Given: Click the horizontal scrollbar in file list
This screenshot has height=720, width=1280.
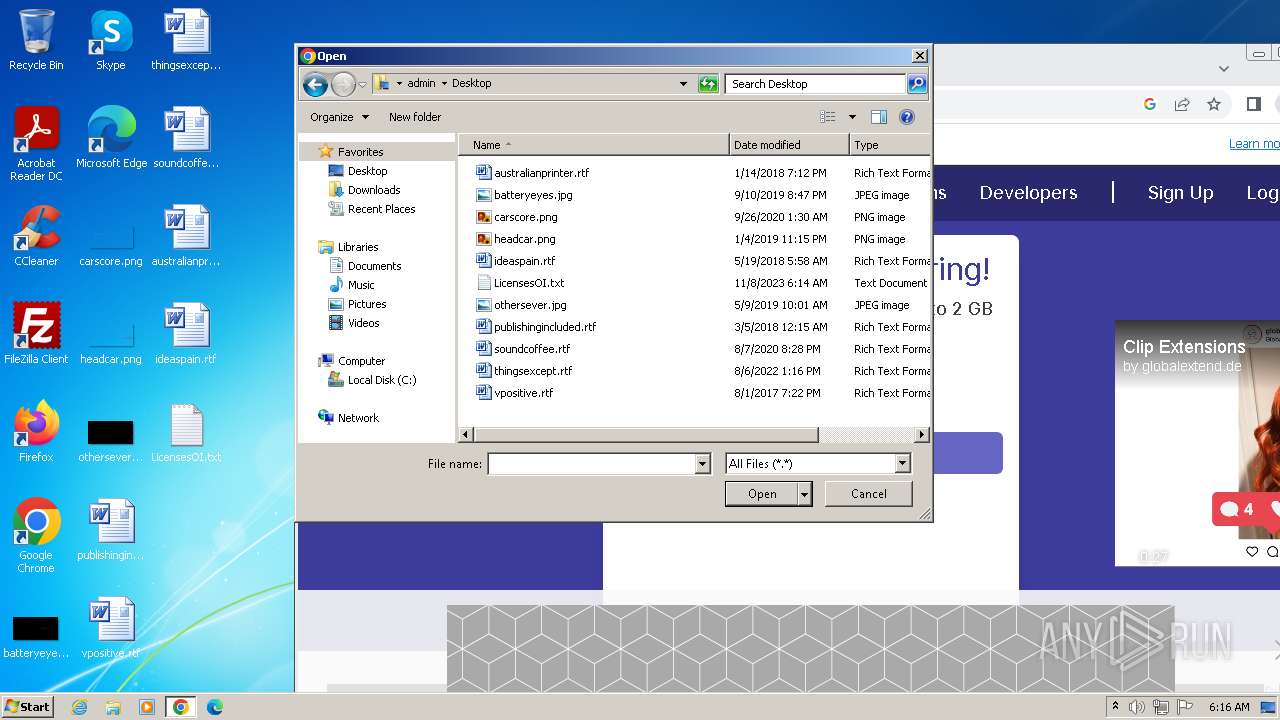Looking at the screenshot, I should point(646,435).
